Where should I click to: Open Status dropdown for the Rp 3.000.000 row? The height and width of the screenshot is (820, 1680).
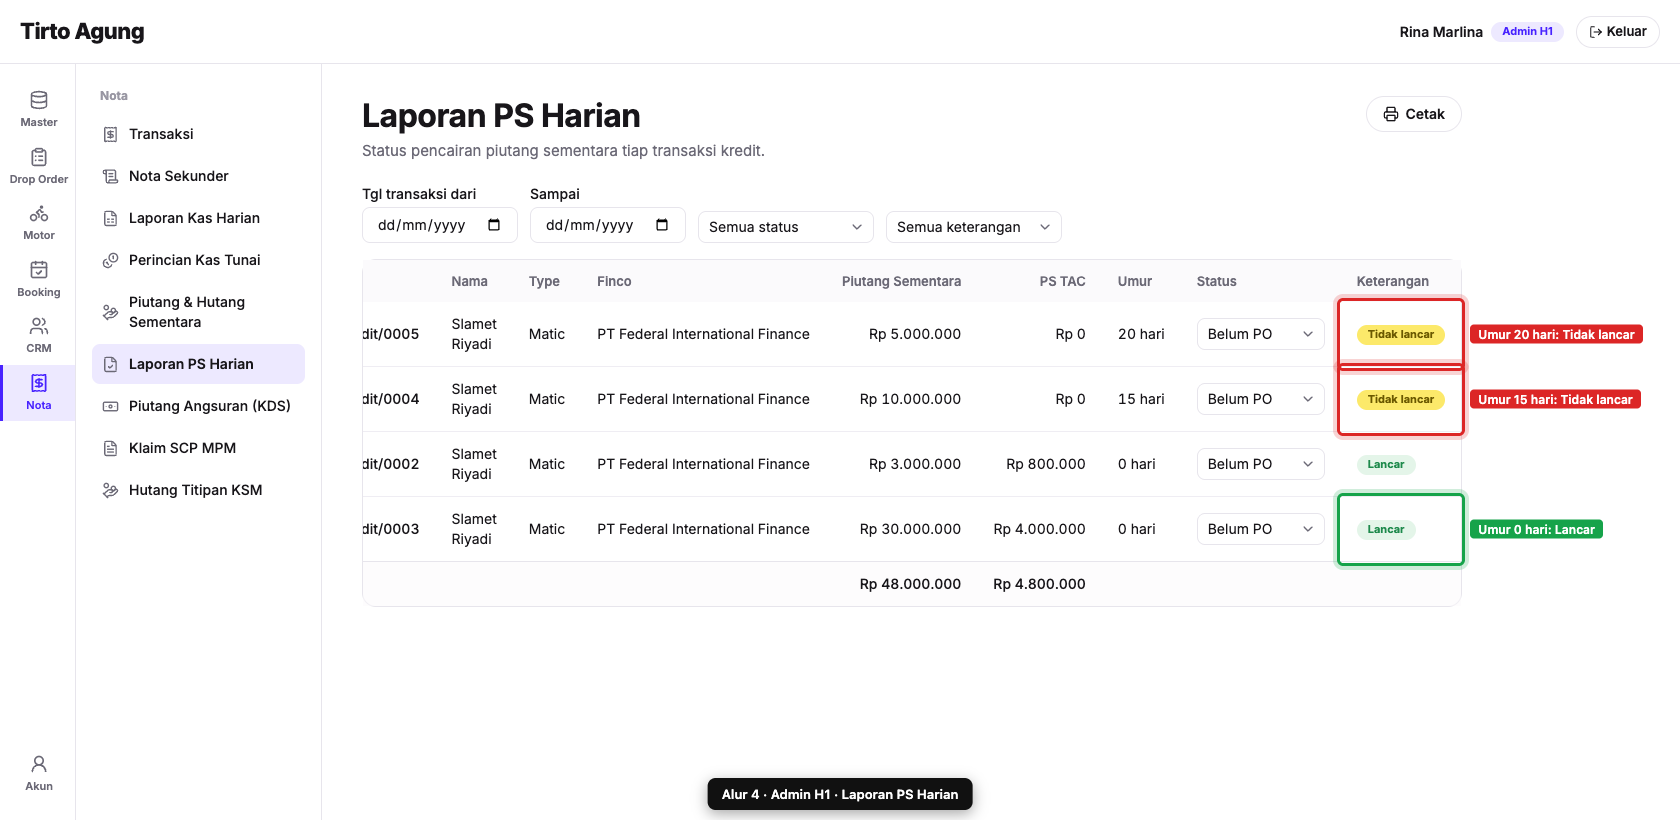1260,464
